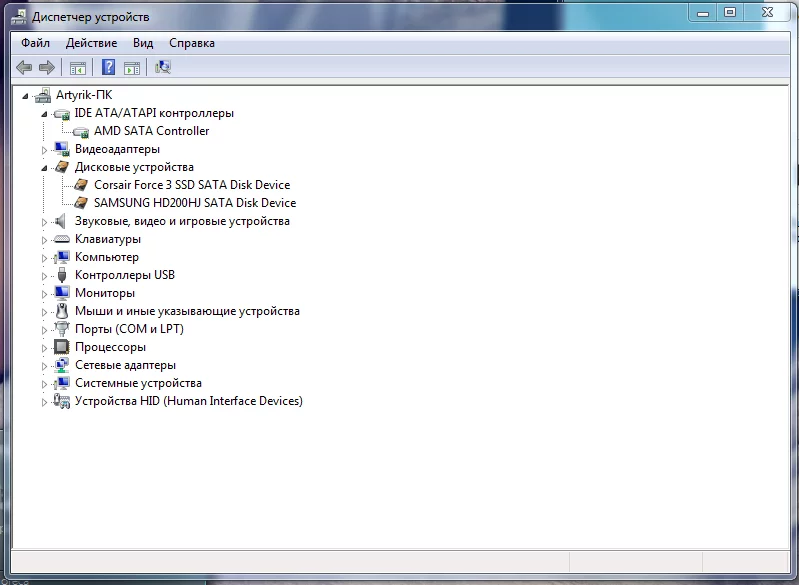Close the Диспетчер устройств window

pyautogui.click(x=767, y=13)
